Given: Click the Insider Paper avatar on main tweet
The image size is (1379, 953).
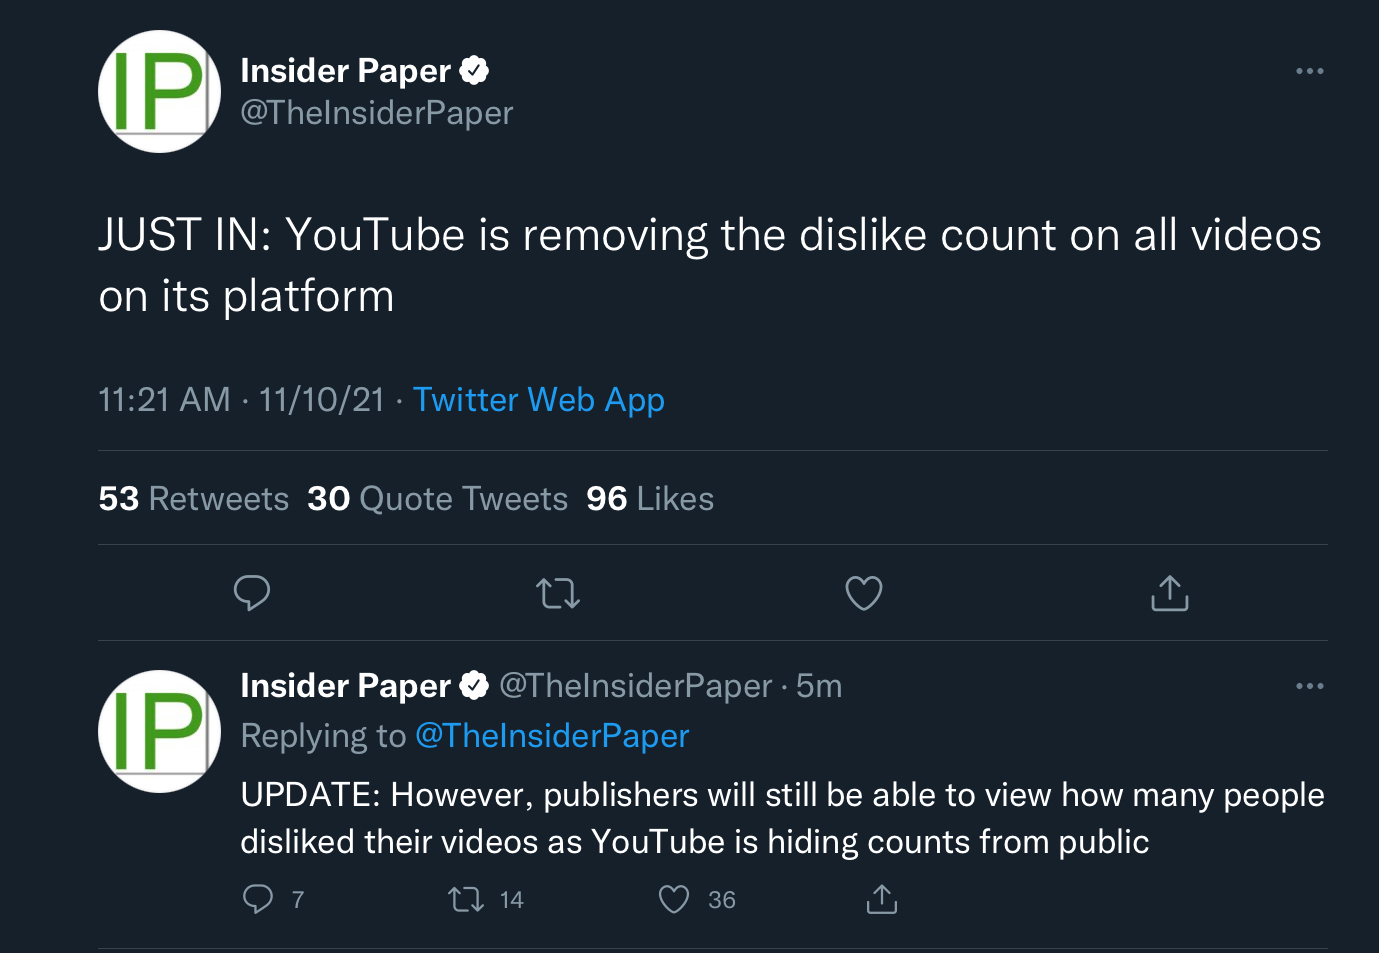Looking at the screenshot, I should [x=159, y=92].
